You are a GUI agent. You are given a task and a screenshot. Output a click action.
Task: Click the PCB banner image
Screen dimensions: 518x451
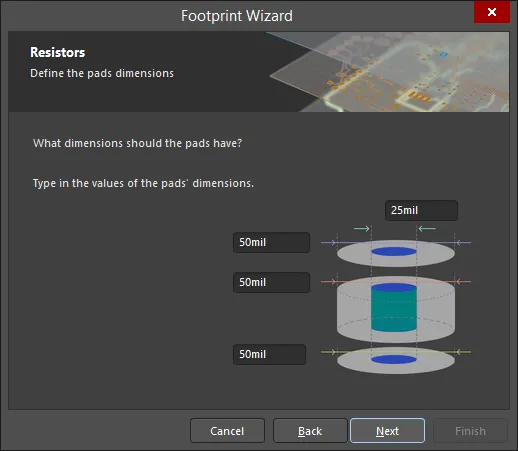[389, 72]
